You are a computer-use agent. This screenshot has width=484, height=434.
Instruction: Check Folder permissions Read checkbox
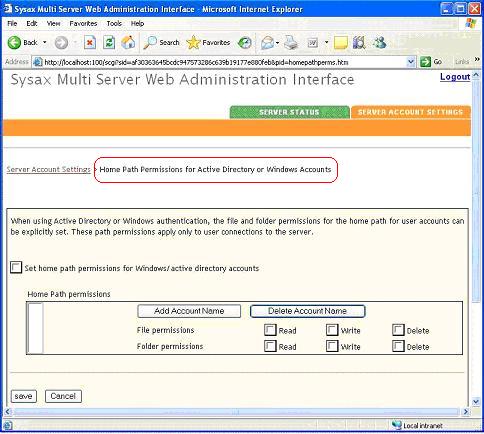tap(270, 346)
